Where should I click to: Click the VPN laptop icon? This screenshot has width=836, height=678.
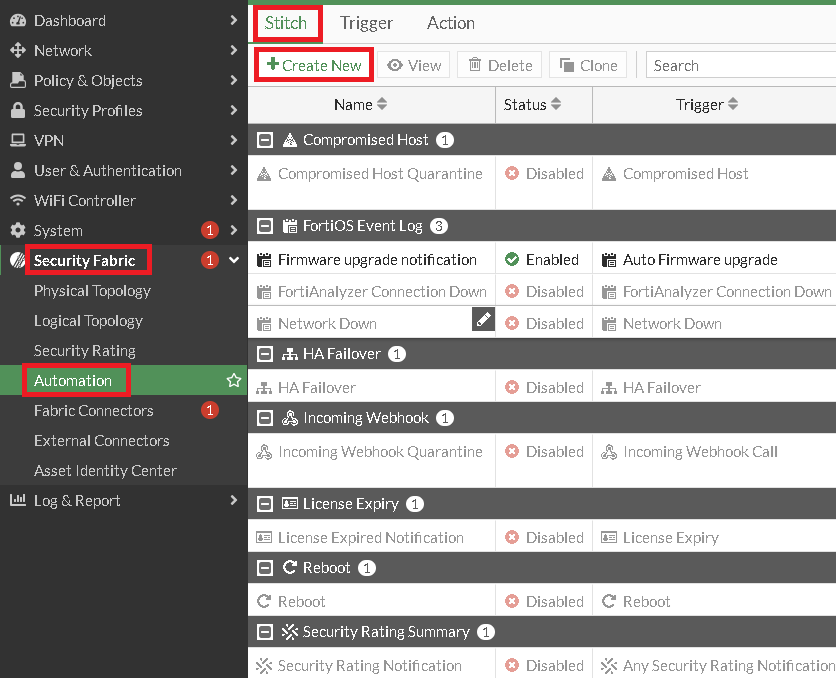tap(18, 140)
